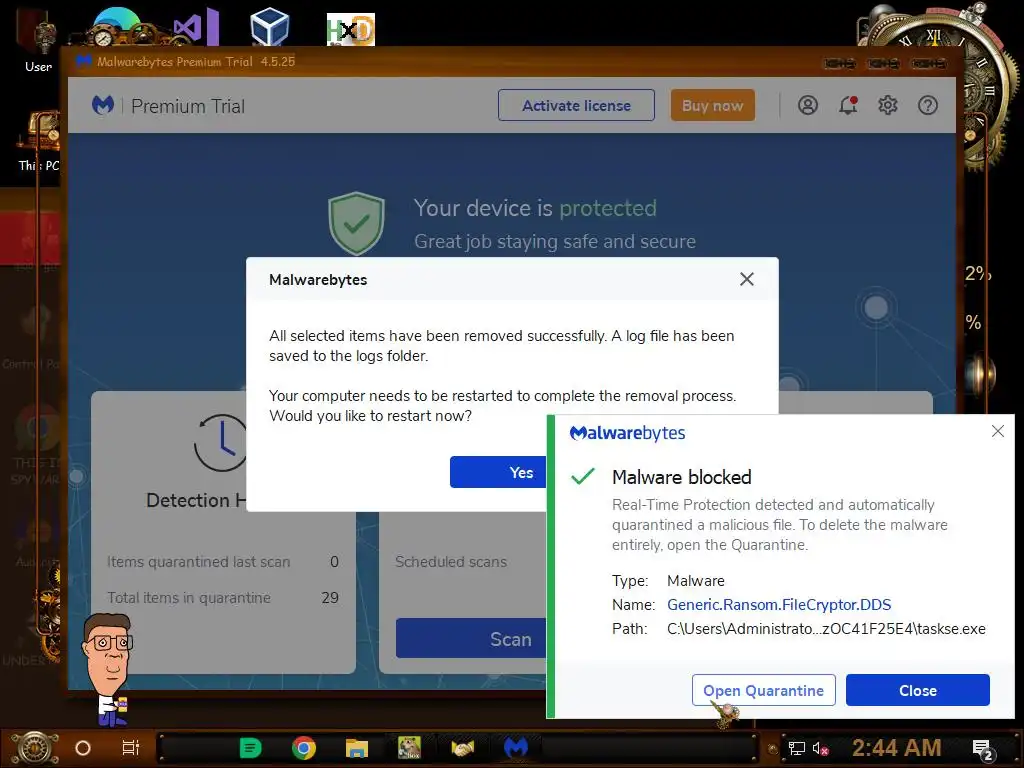The height and width of the screenshot is (768, 1024).
Task: Click the Scan button
Action: (x=472, y=639)
